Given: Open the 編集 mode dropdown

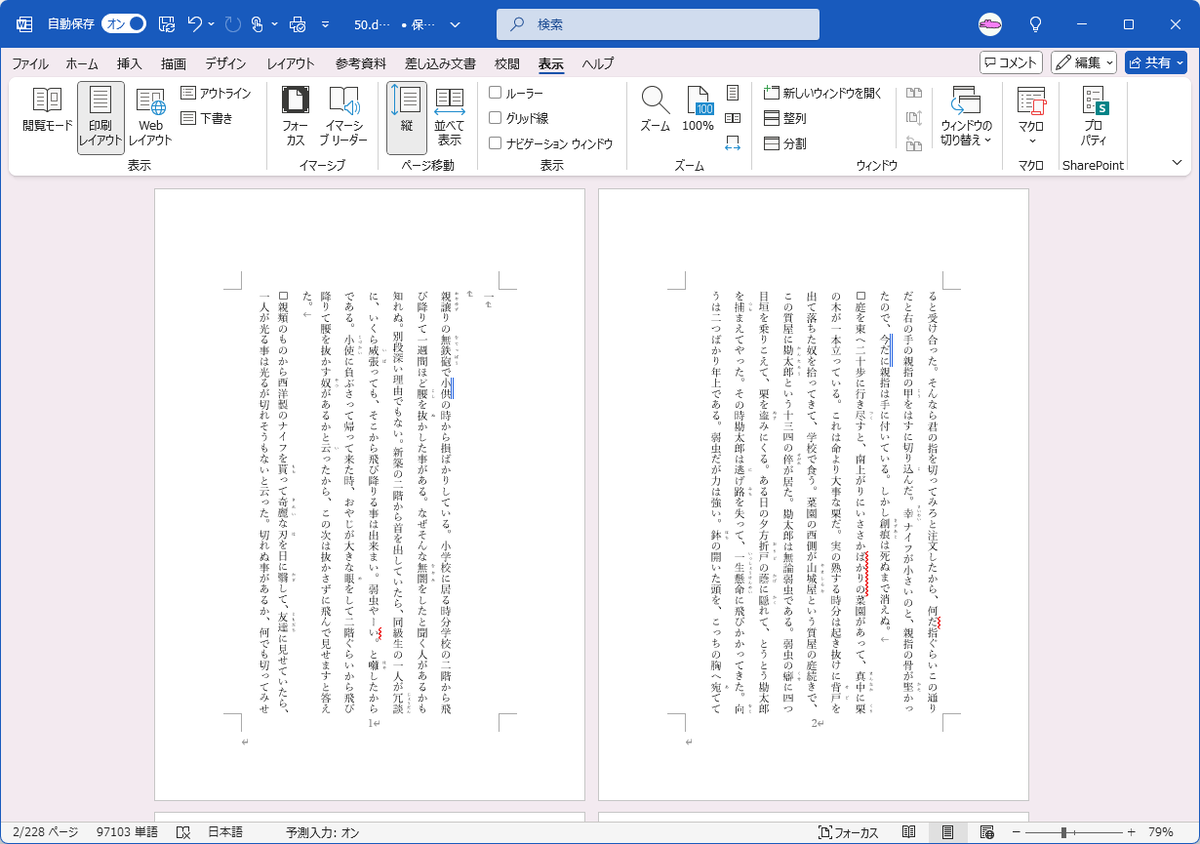Looking at the screenshot, I should coord(1084,62).
